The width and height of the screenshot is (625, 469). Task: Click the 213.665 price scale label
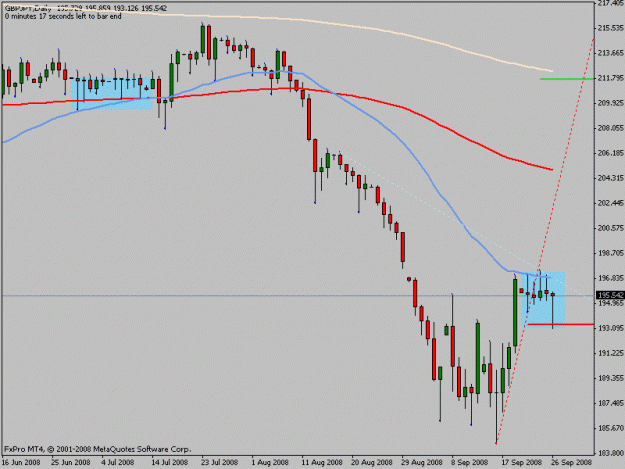(x=610, y=53)
